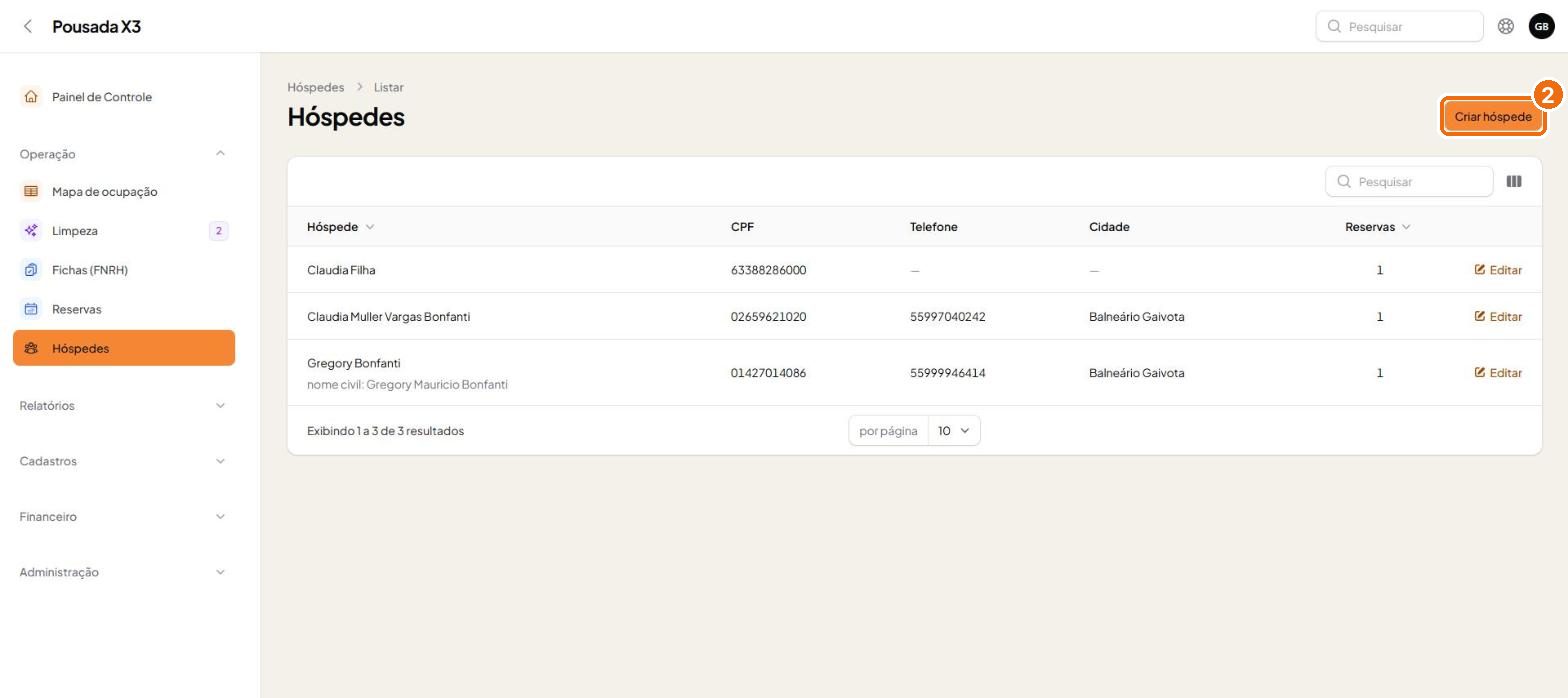Go to Mapa de ocupação
Screen dimensions: 1568x698
tap(123, 192)
